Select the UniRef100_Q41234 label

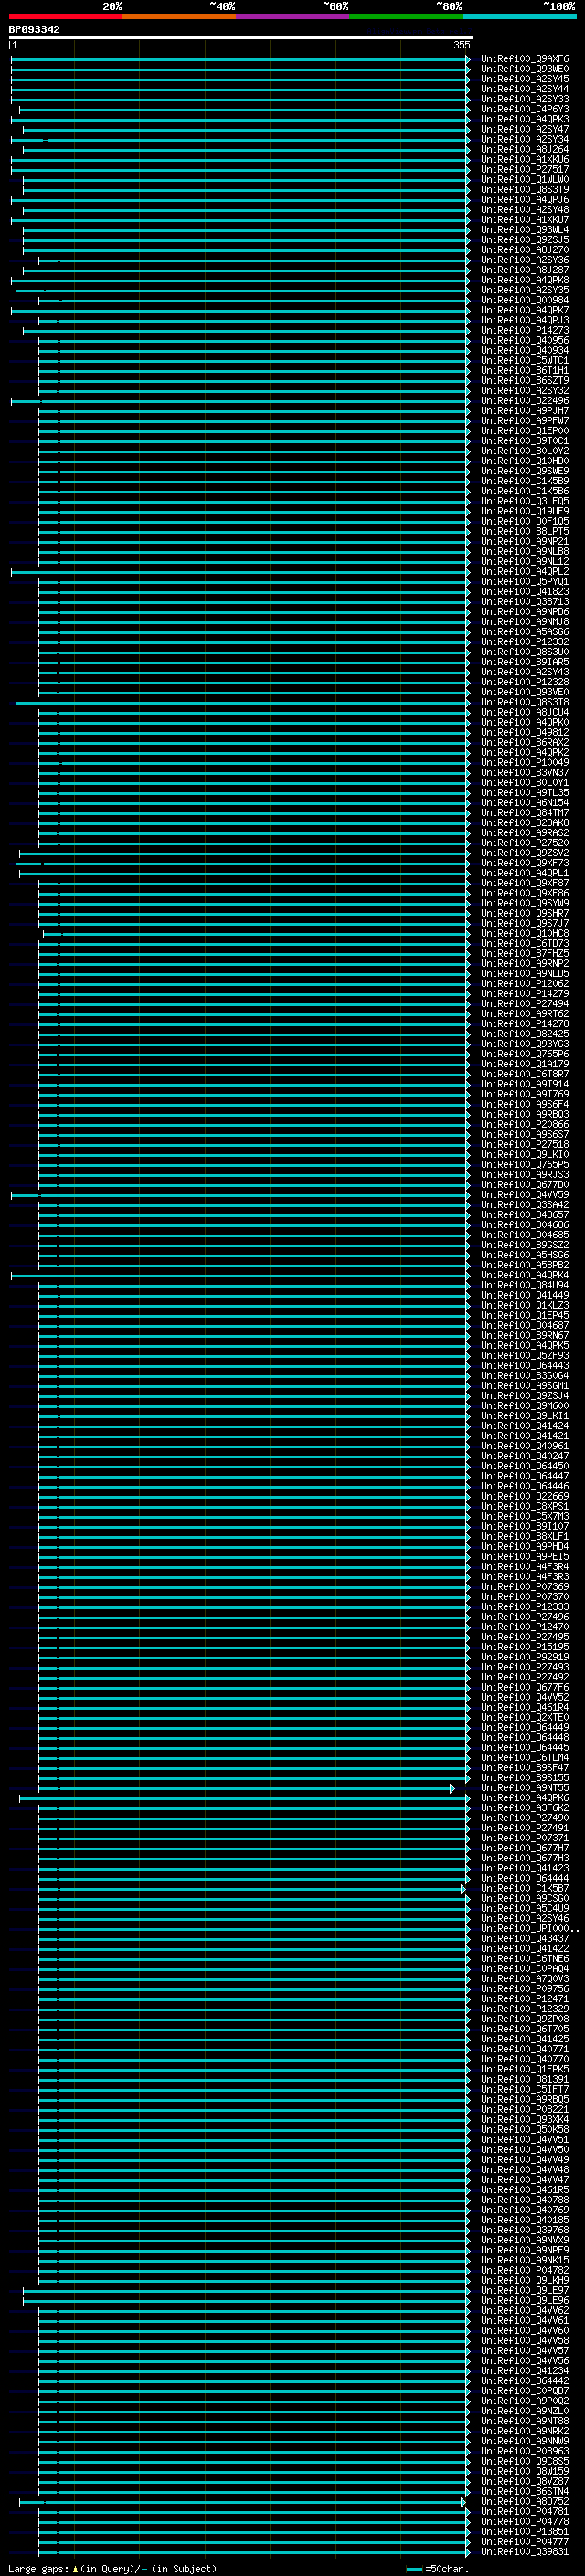coord(525,2371)
